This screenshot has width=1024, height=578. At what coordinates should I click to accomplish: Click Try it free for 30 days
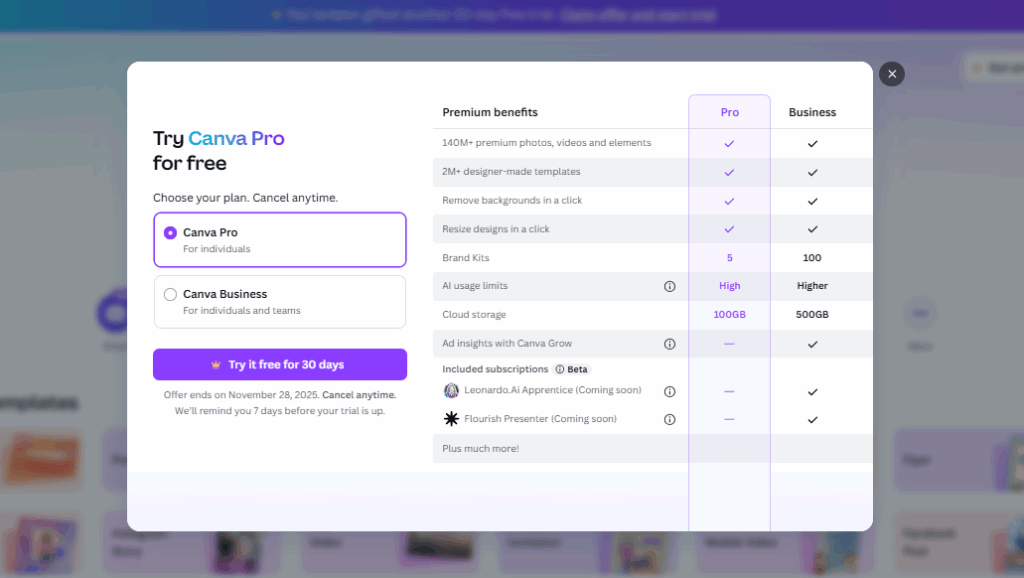(279, 364)
